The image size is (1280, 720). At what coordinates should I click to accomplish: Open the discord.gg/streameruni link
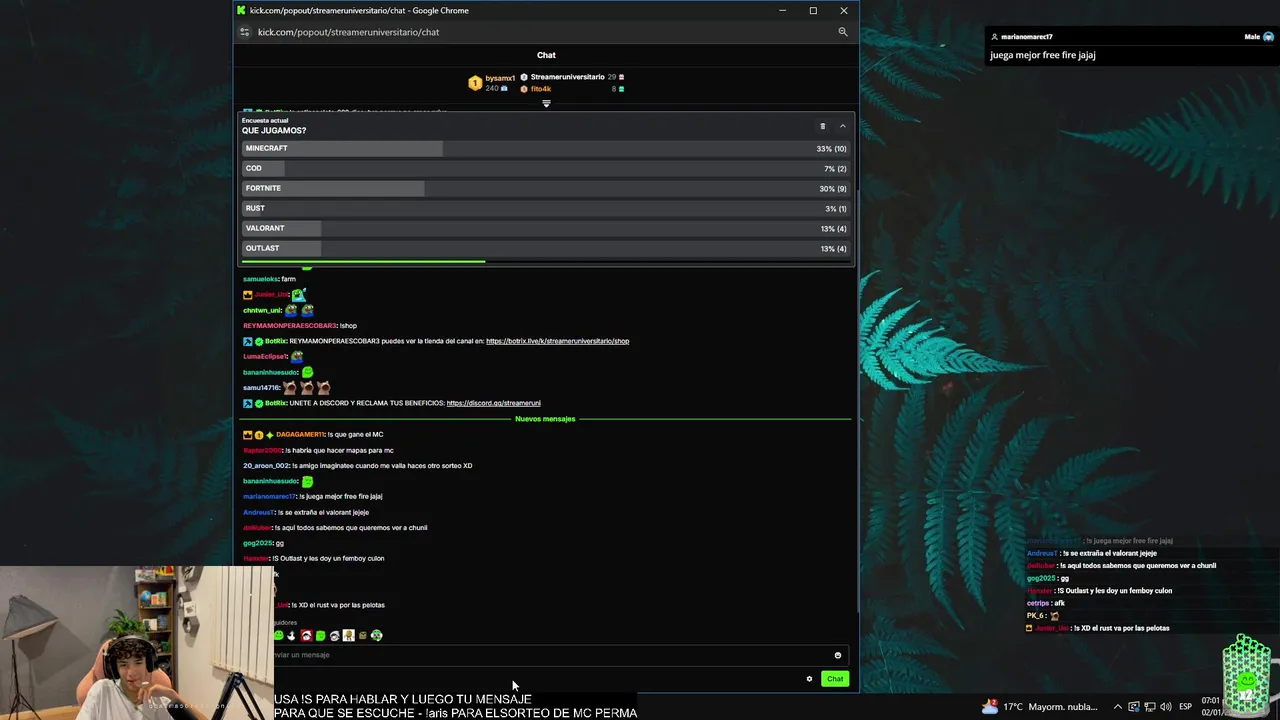pyautogui.click(x=493, y=403)
